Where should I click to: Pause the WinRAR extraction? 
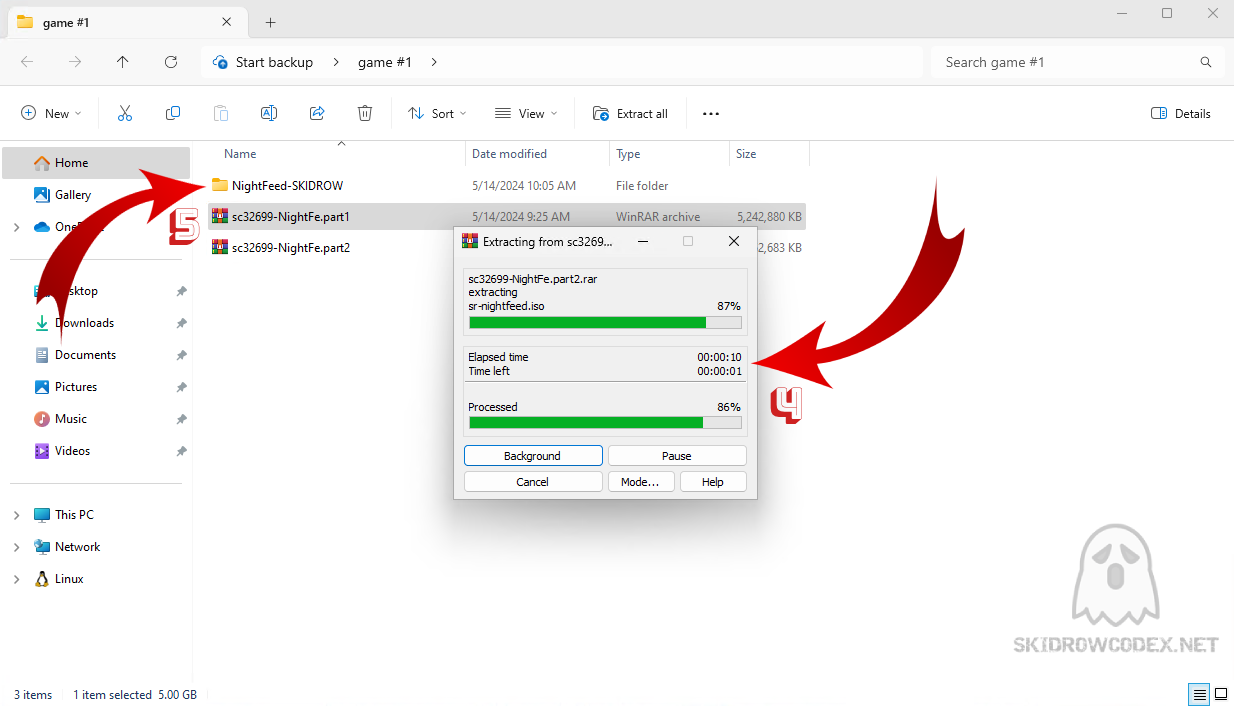coord(677,456)
